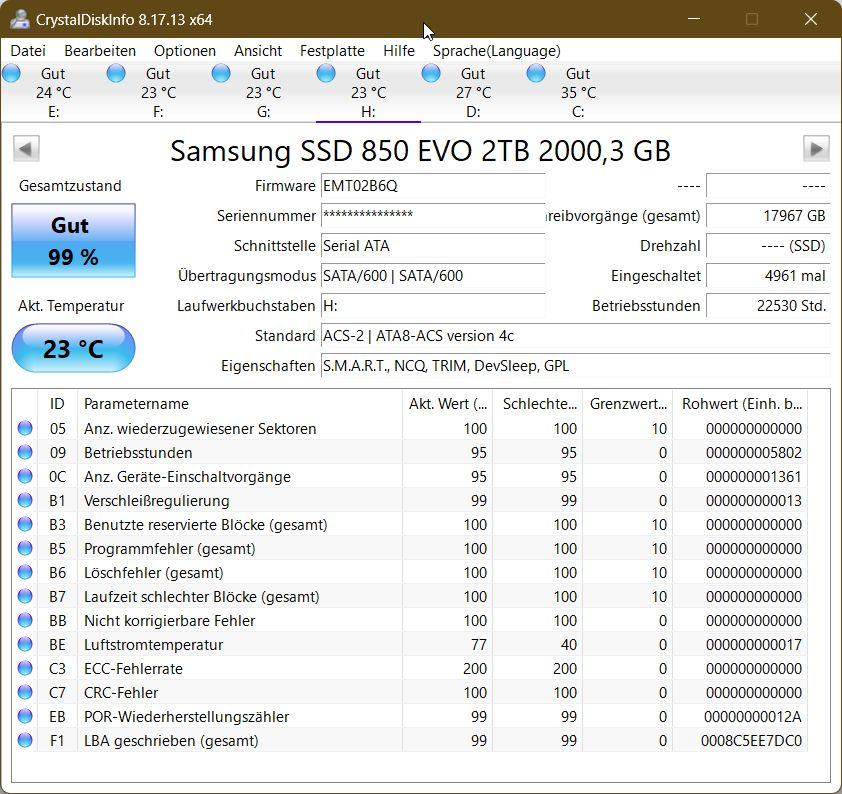The height and width of the screenshot is (794, 842).
Task: Click status orb of ECC-Fehlerrate row
Action: [x=25, y=668]
